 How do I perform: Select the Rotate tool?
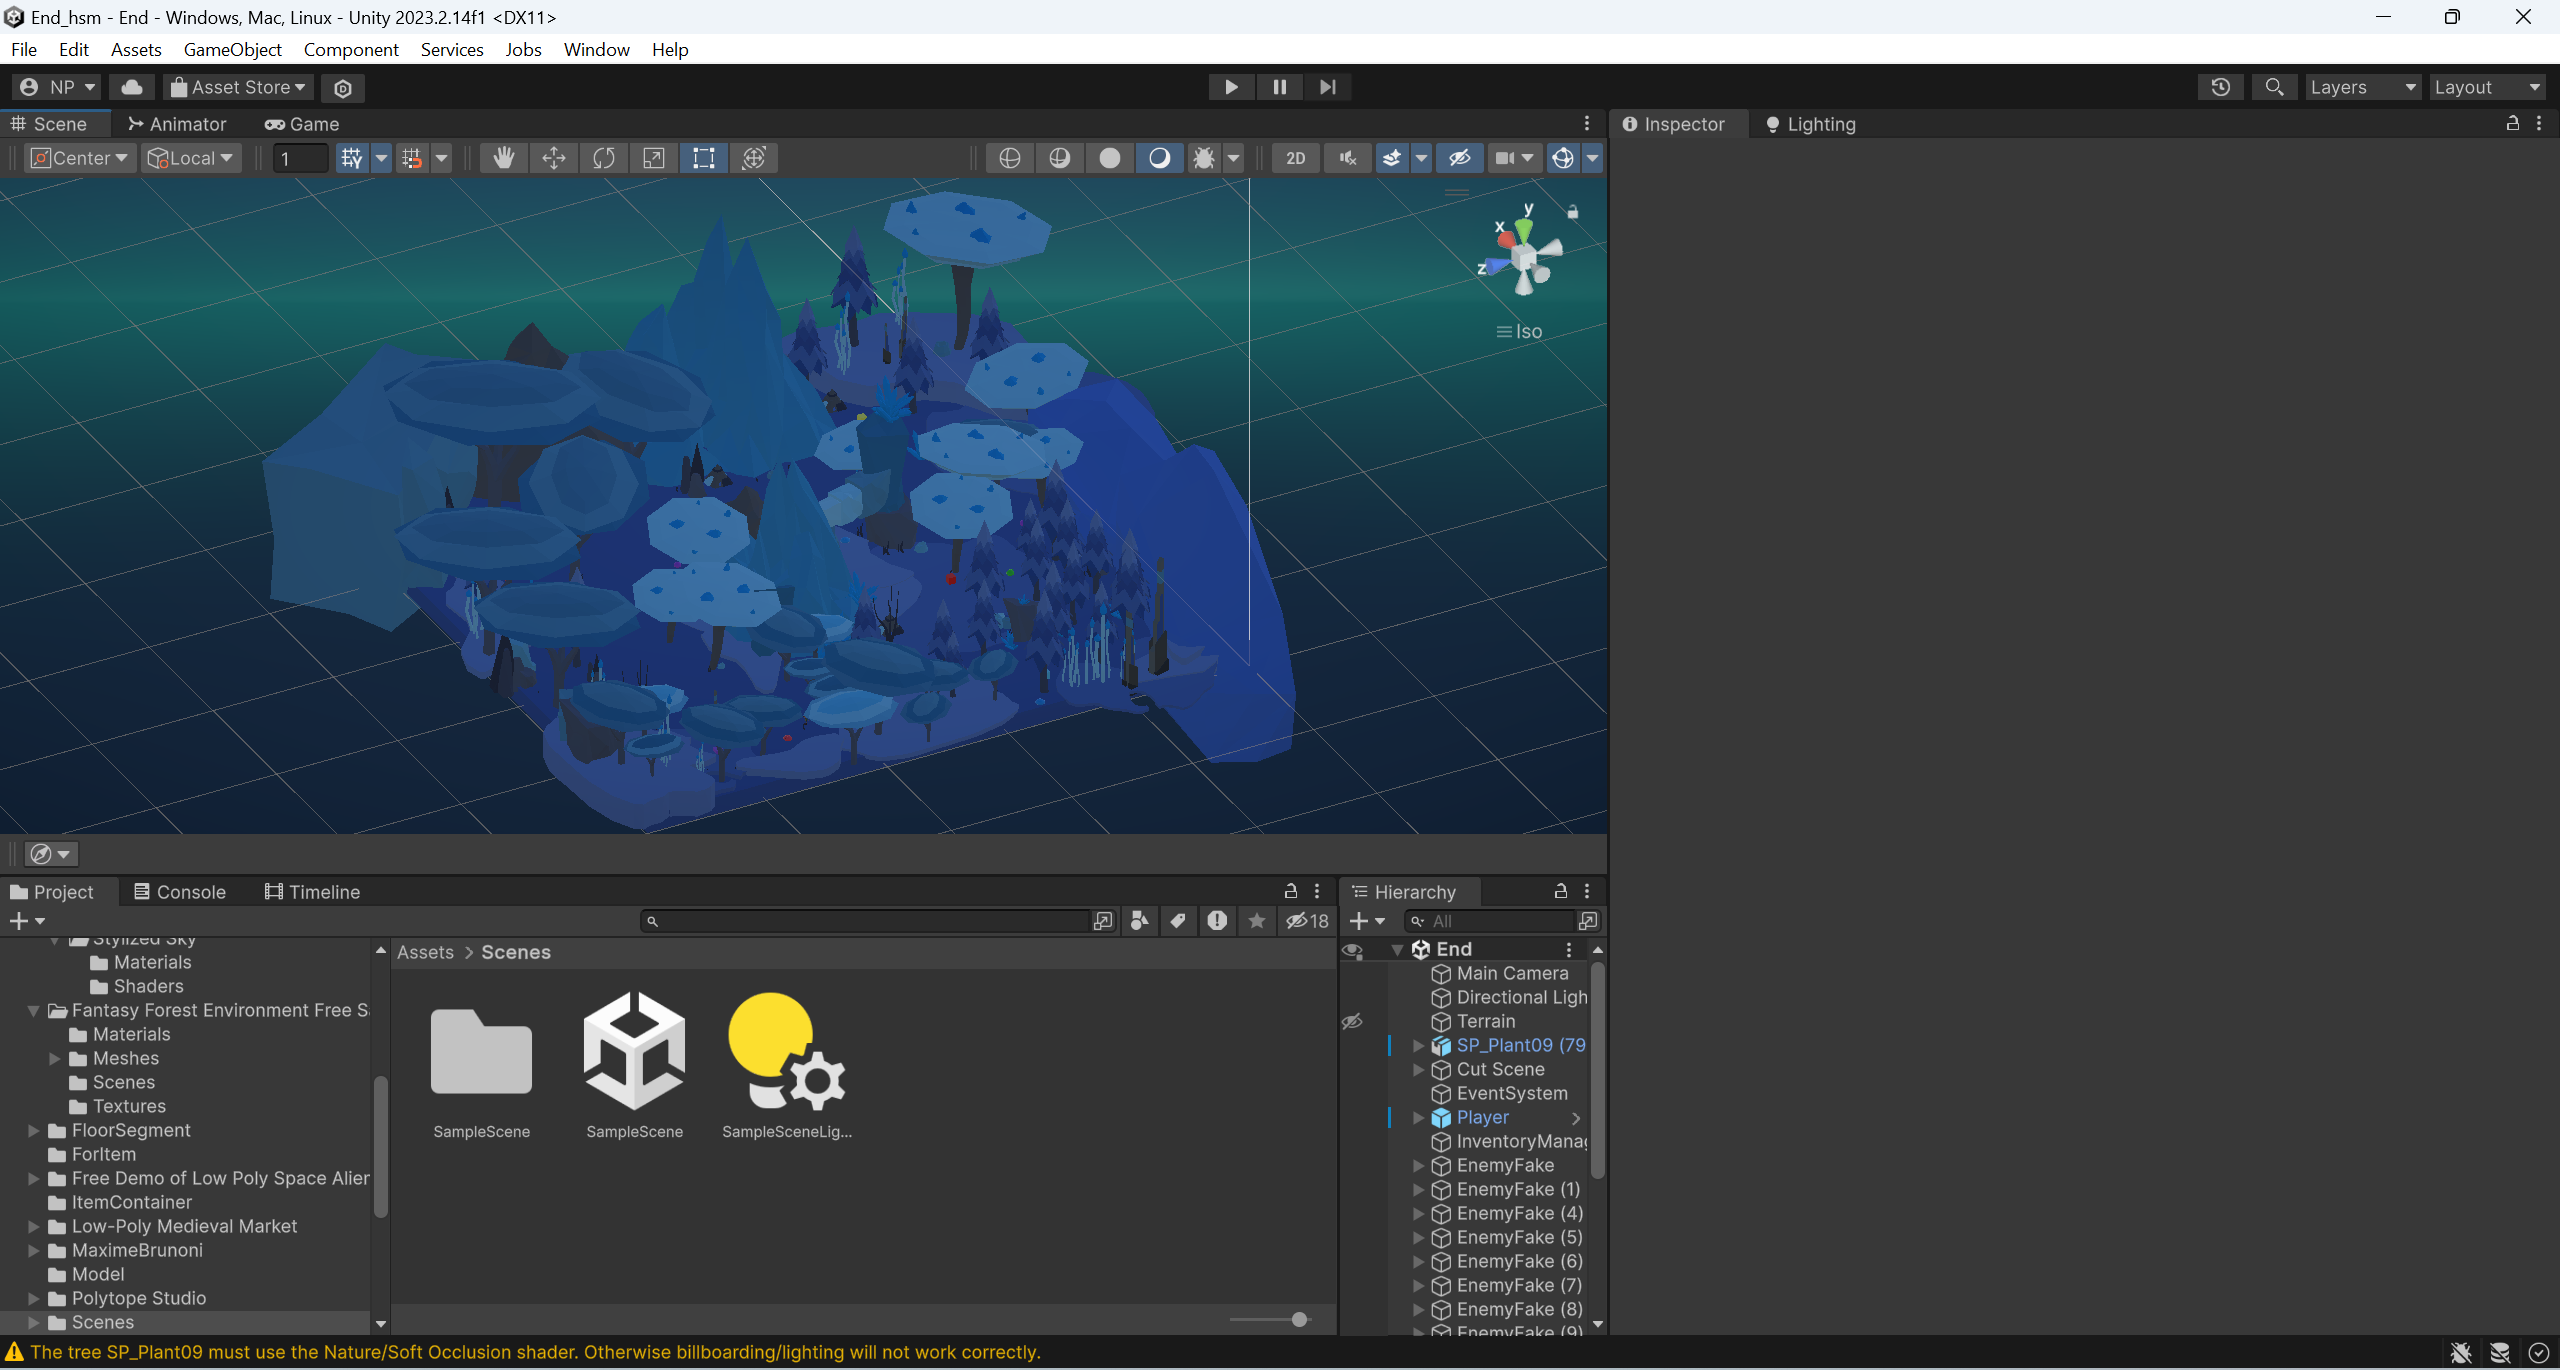coord(603,158)
